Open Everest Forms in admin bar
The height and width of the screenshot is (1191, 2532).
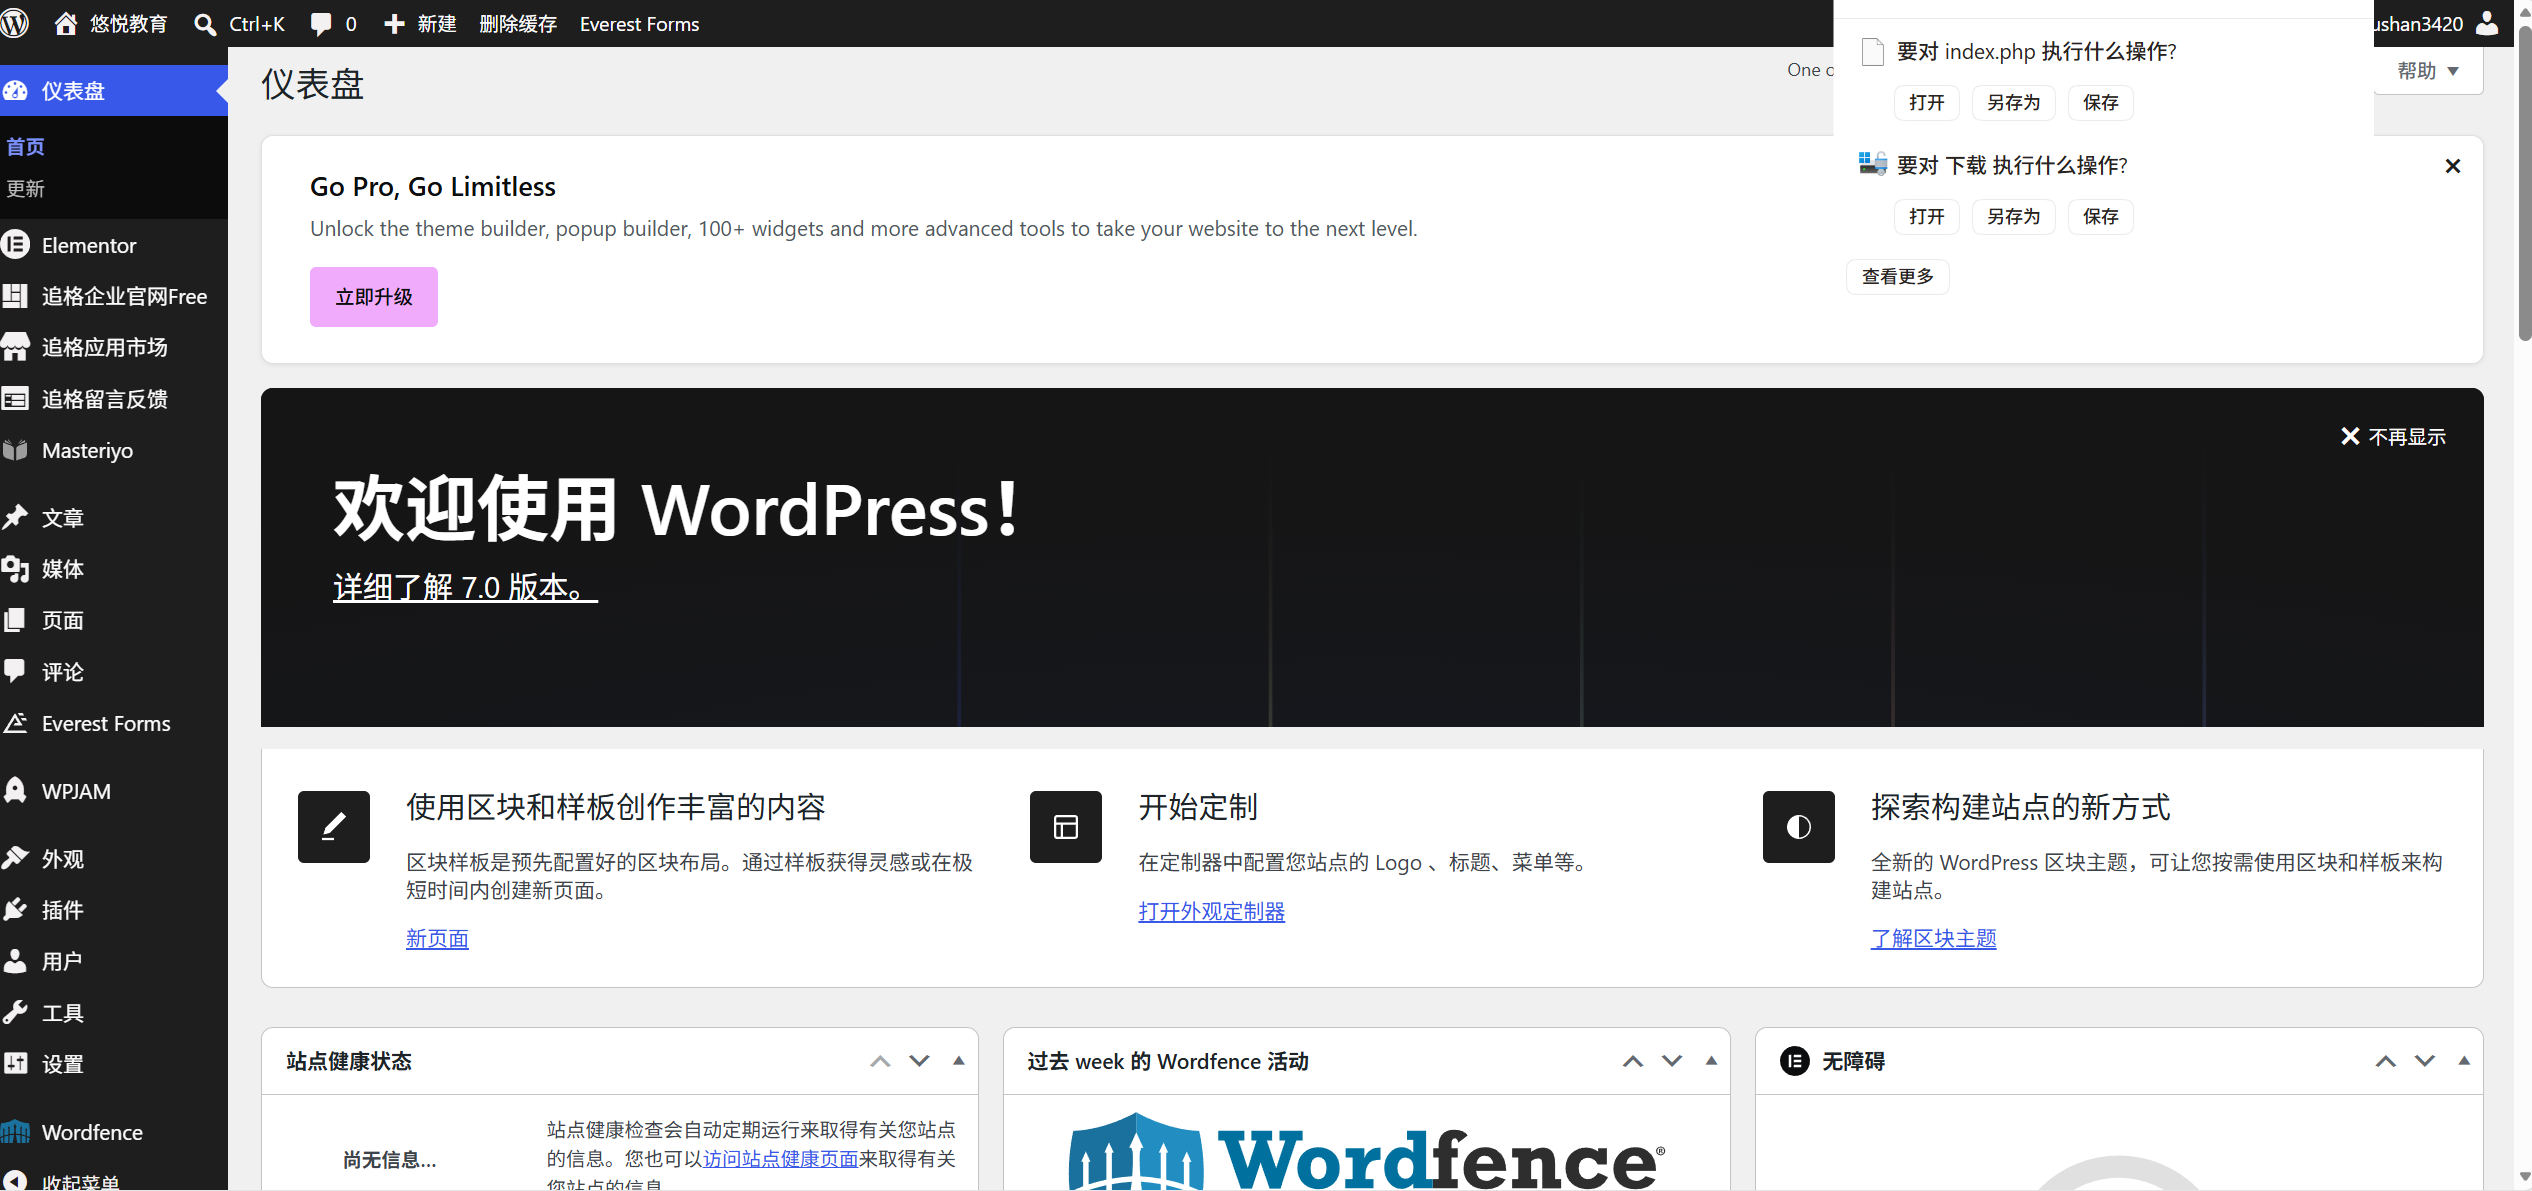pos(639,24)
